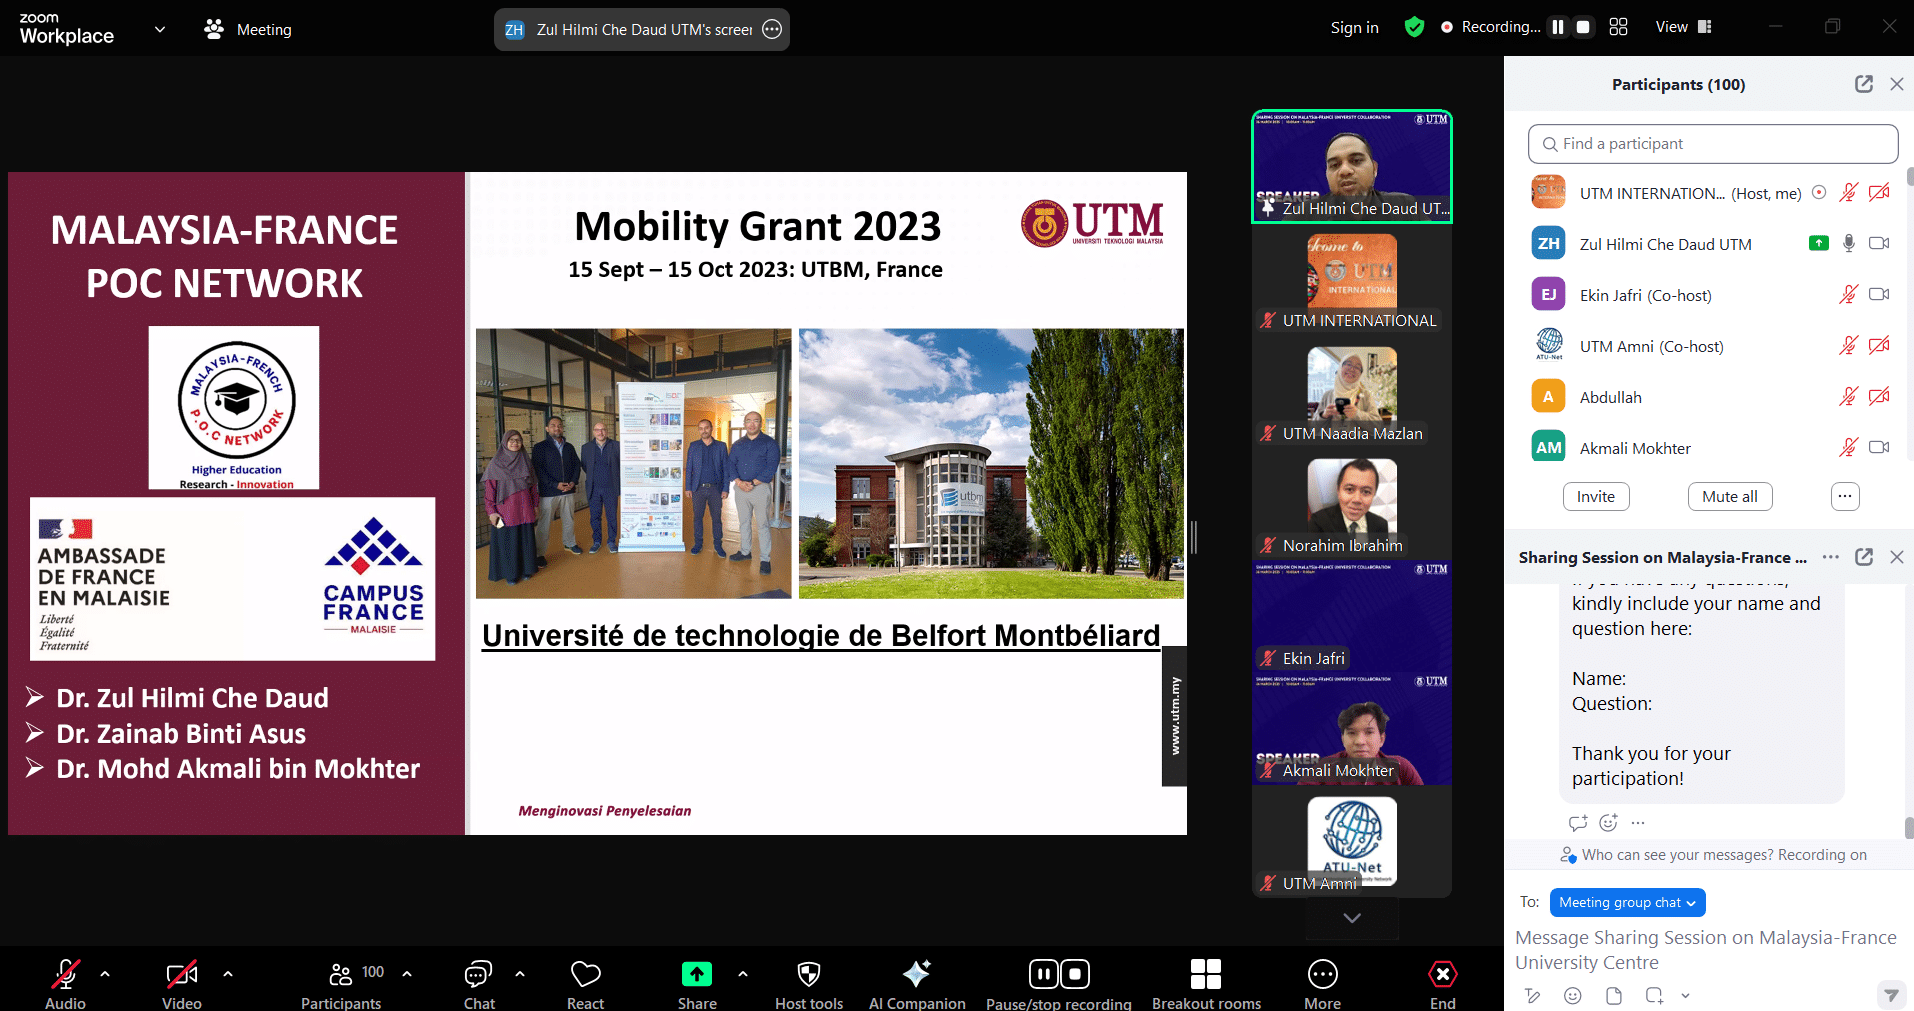Reply to the chat message with the reply icon
The image size is (1914, 1011).
coord(1578,823)
